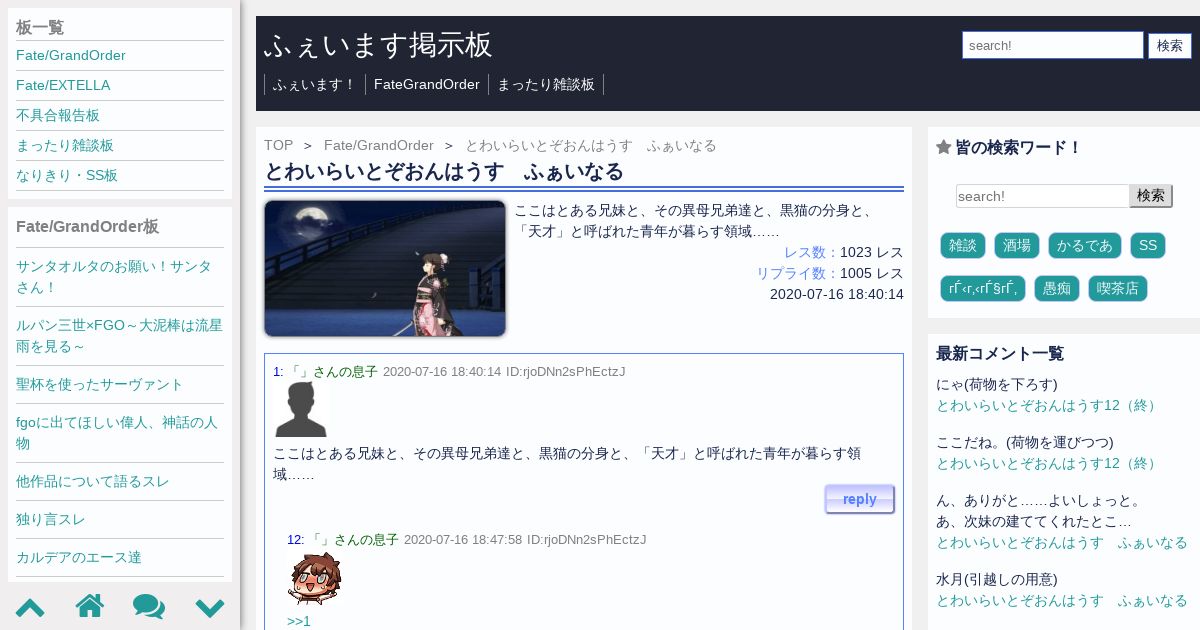Open ふぇいます！ in header navigation
This screenshot has height=630, width=1200.
coord(314,84)
